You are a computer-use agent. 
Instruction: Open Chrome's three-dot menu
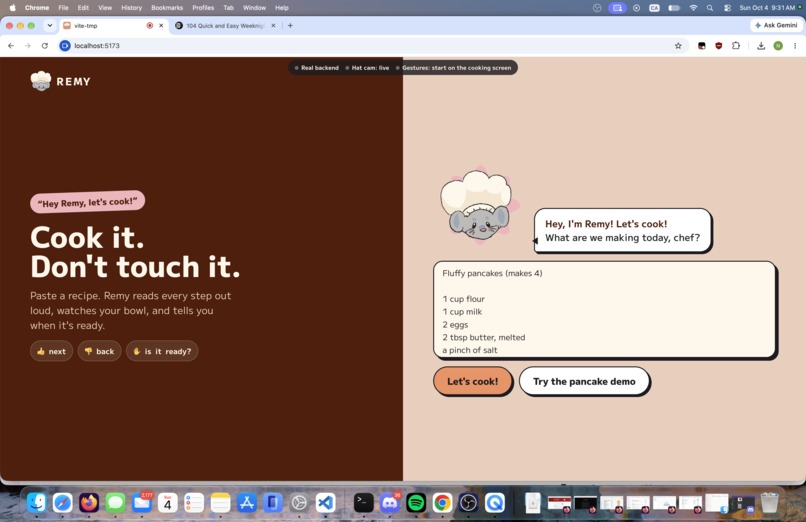[795, 46]
